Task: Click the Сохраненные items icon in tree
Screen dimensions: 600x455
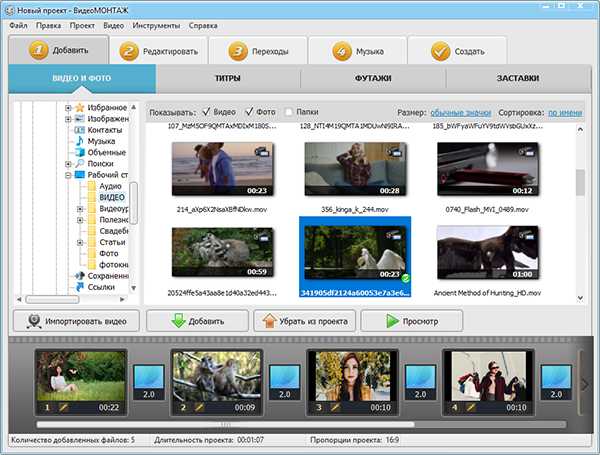Action: [x=80, y=276]
